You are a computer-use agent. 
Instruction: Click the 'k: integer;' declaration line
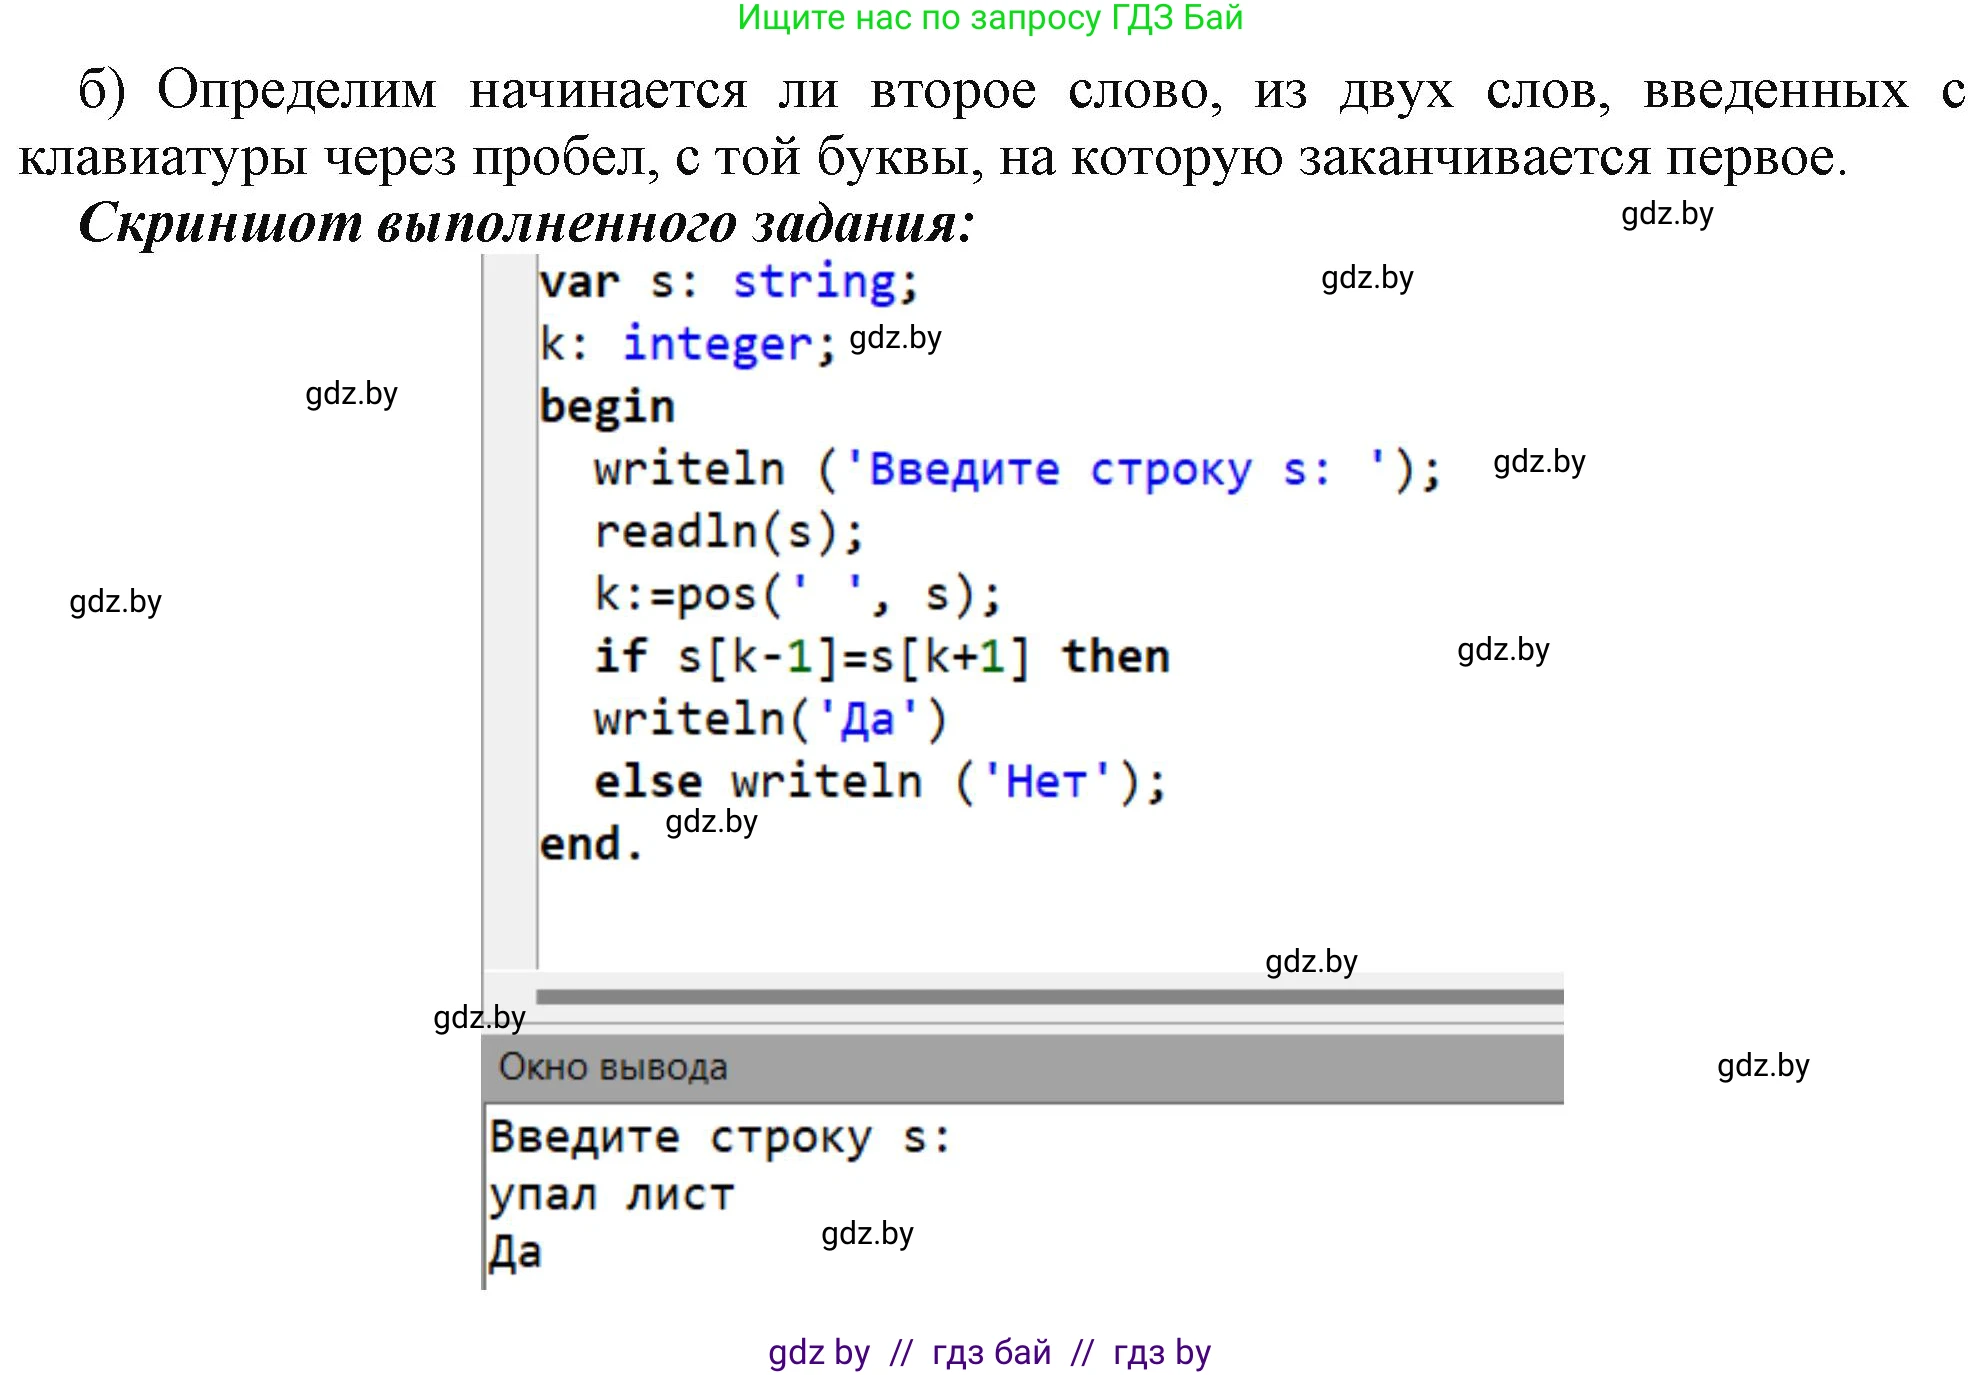pos(686,344)
